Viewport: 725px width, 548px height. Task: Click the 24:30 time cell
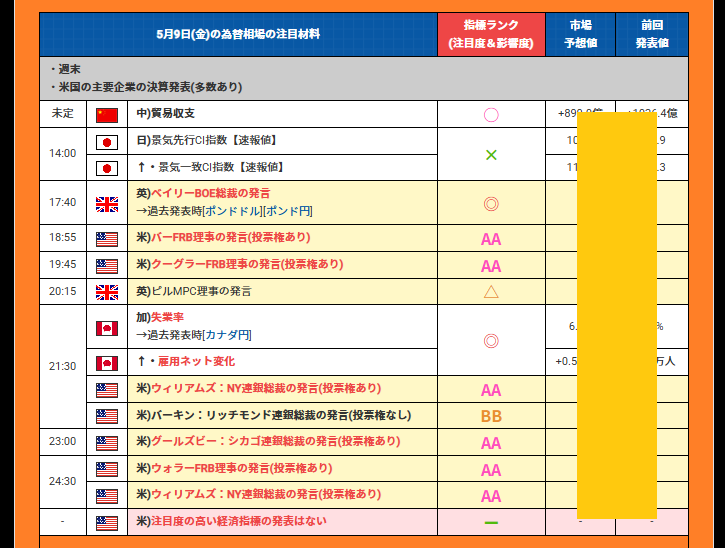pyautogui.click(x=63, y=481)
